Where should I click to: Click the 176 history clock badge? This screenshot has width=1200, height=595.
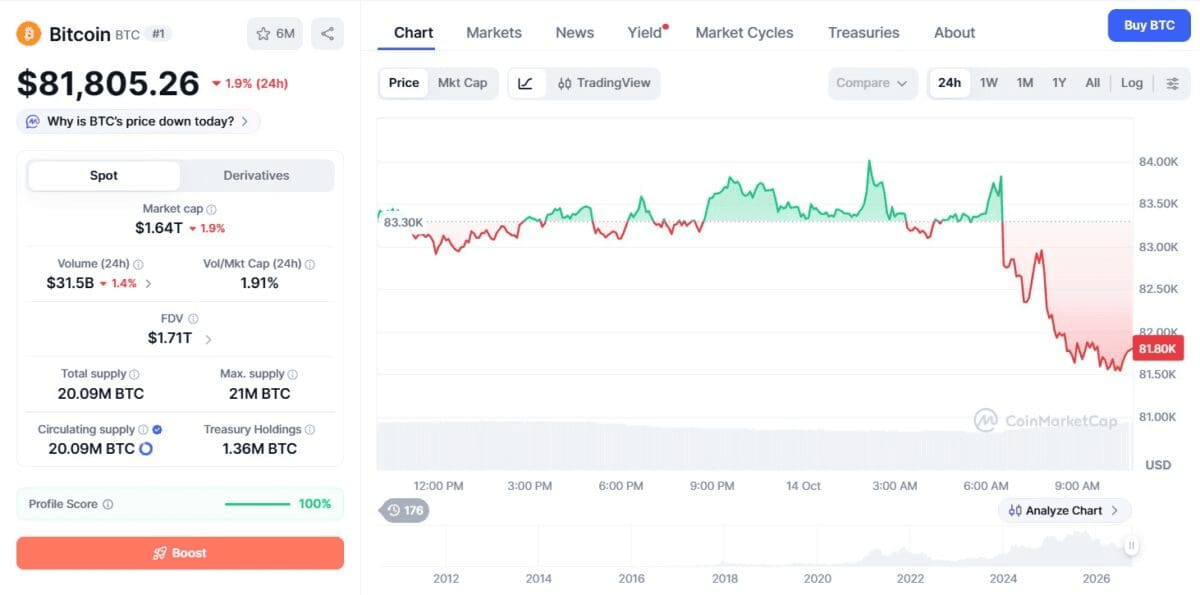405,511
